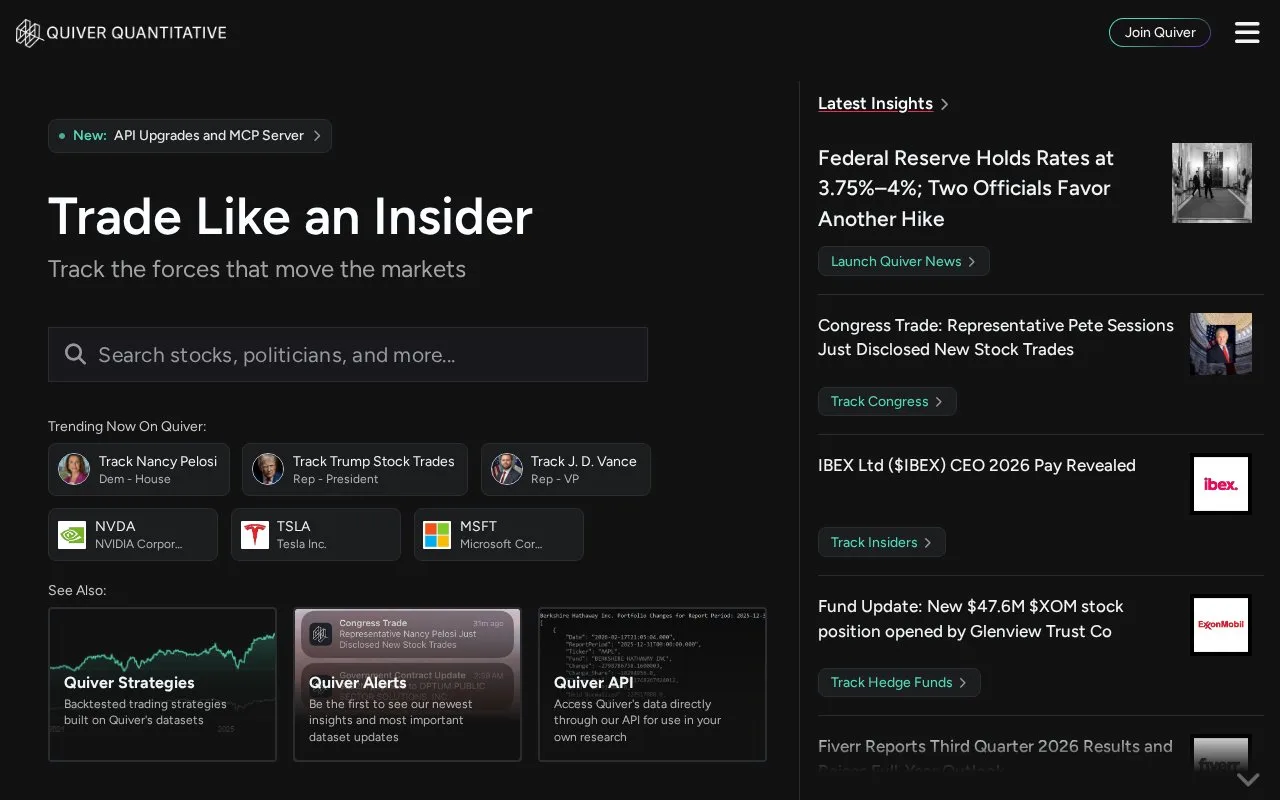1280x800 pixels.
Task: Open the Quiver API card
Action: (652, 684)
